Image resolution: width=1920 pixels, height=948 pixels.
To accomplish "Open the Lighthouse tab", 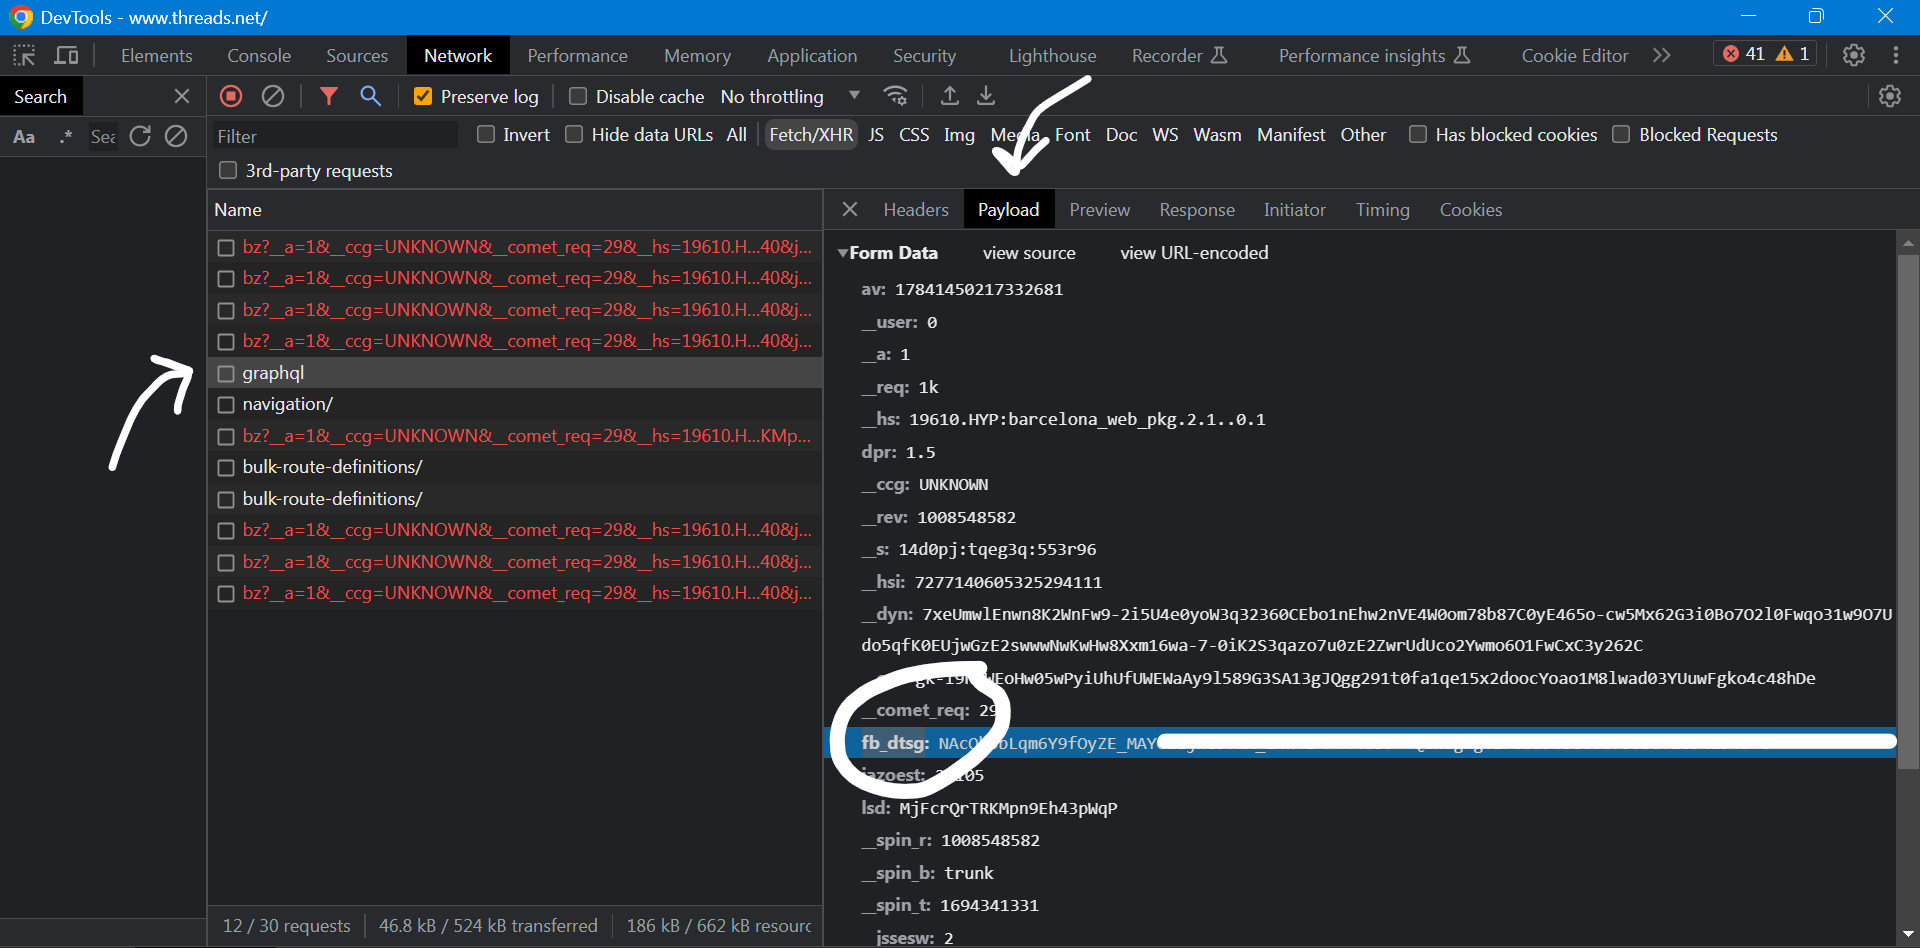I will [1052, 55].
